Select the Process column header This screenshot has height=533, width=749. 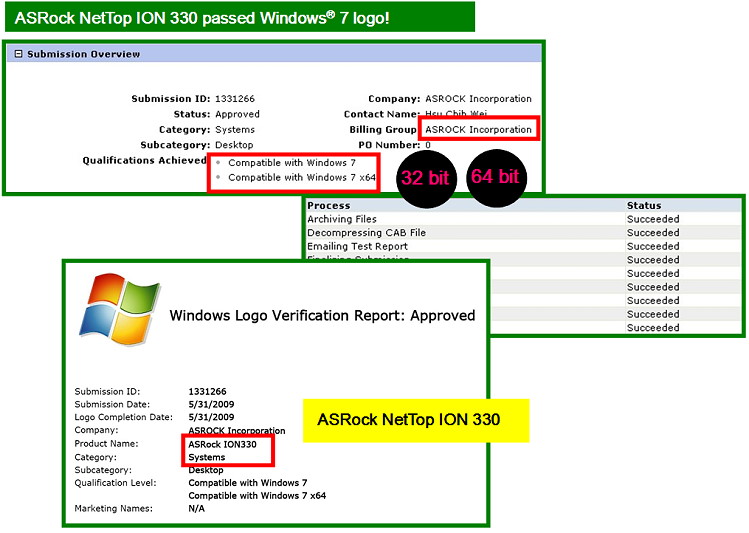click(x=329, y=206)
